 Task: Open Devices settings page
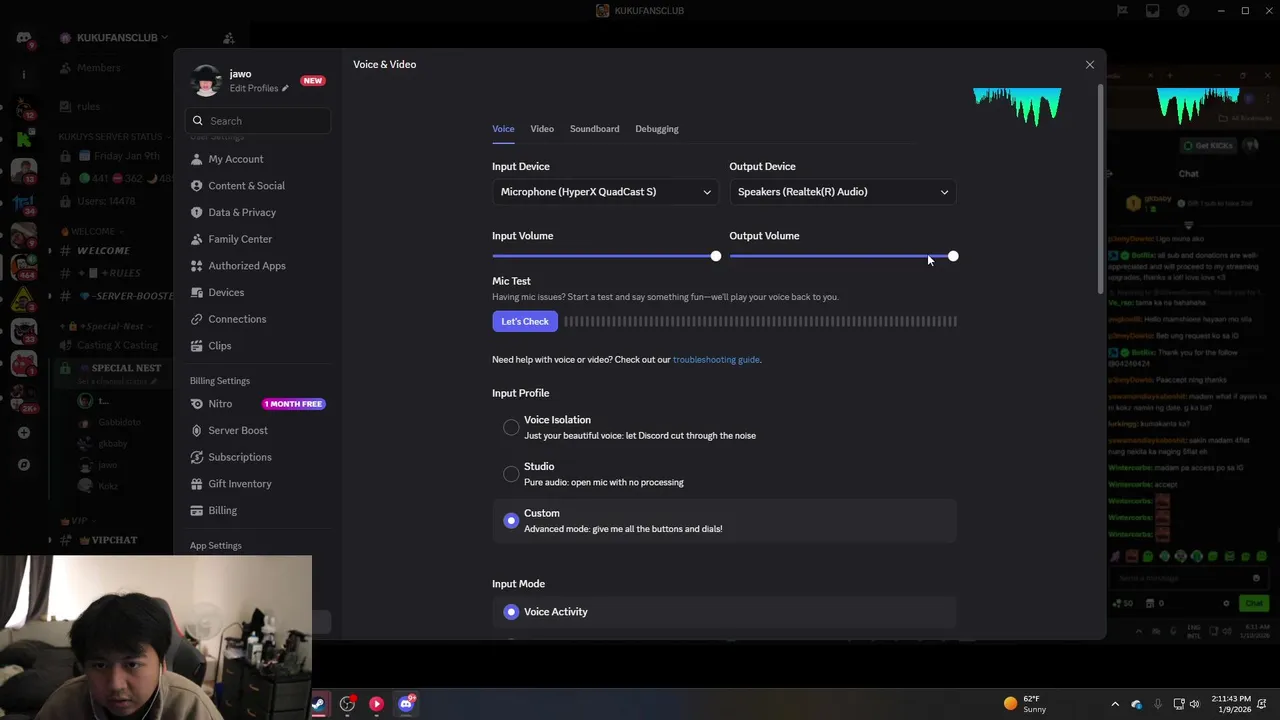click(x=226, y=292)
